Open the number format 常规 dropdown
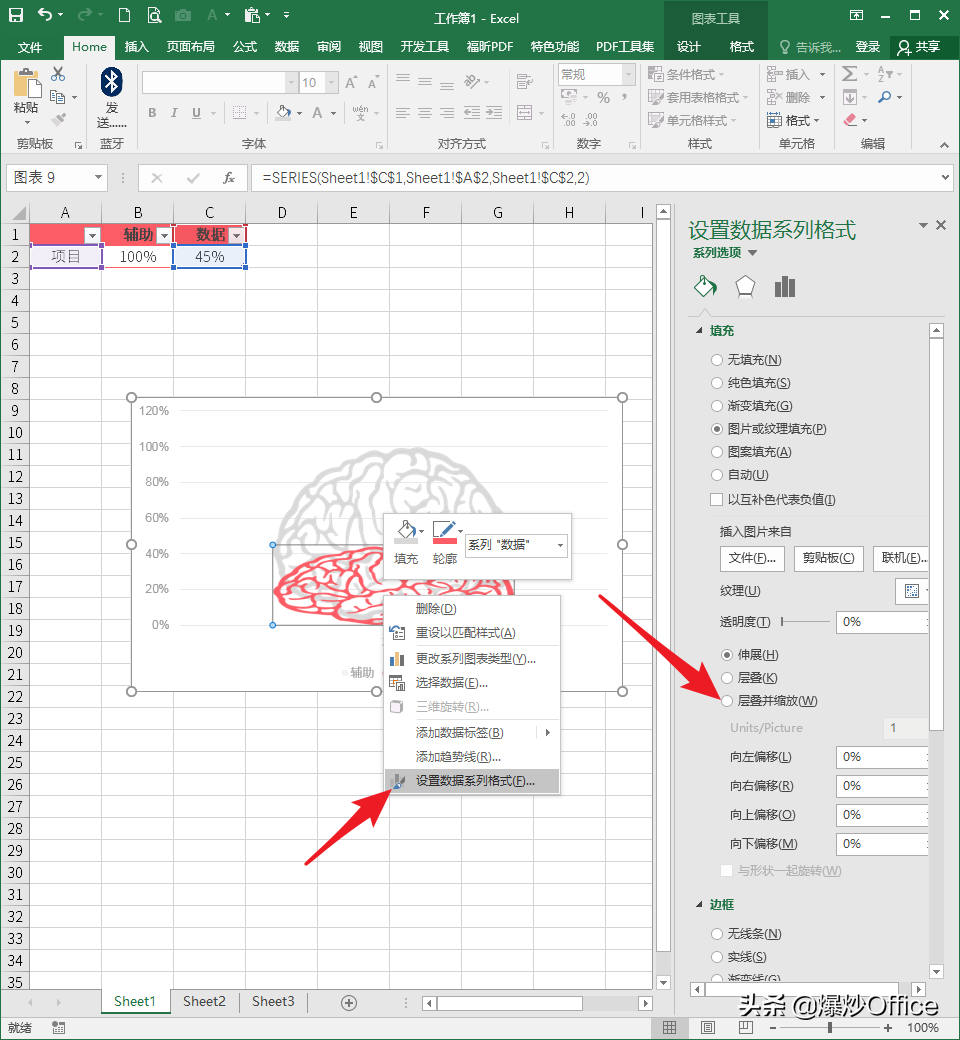The image size is (960, 1040). 627,74
